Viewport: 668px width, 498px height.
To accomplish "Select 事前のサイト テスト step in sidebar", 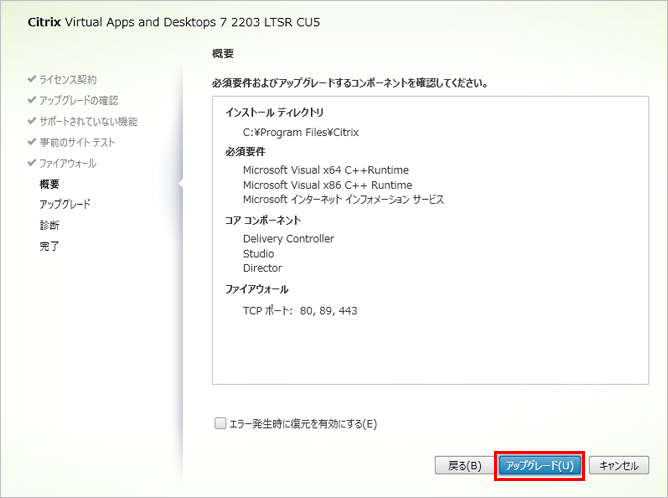I will (77, 142).
